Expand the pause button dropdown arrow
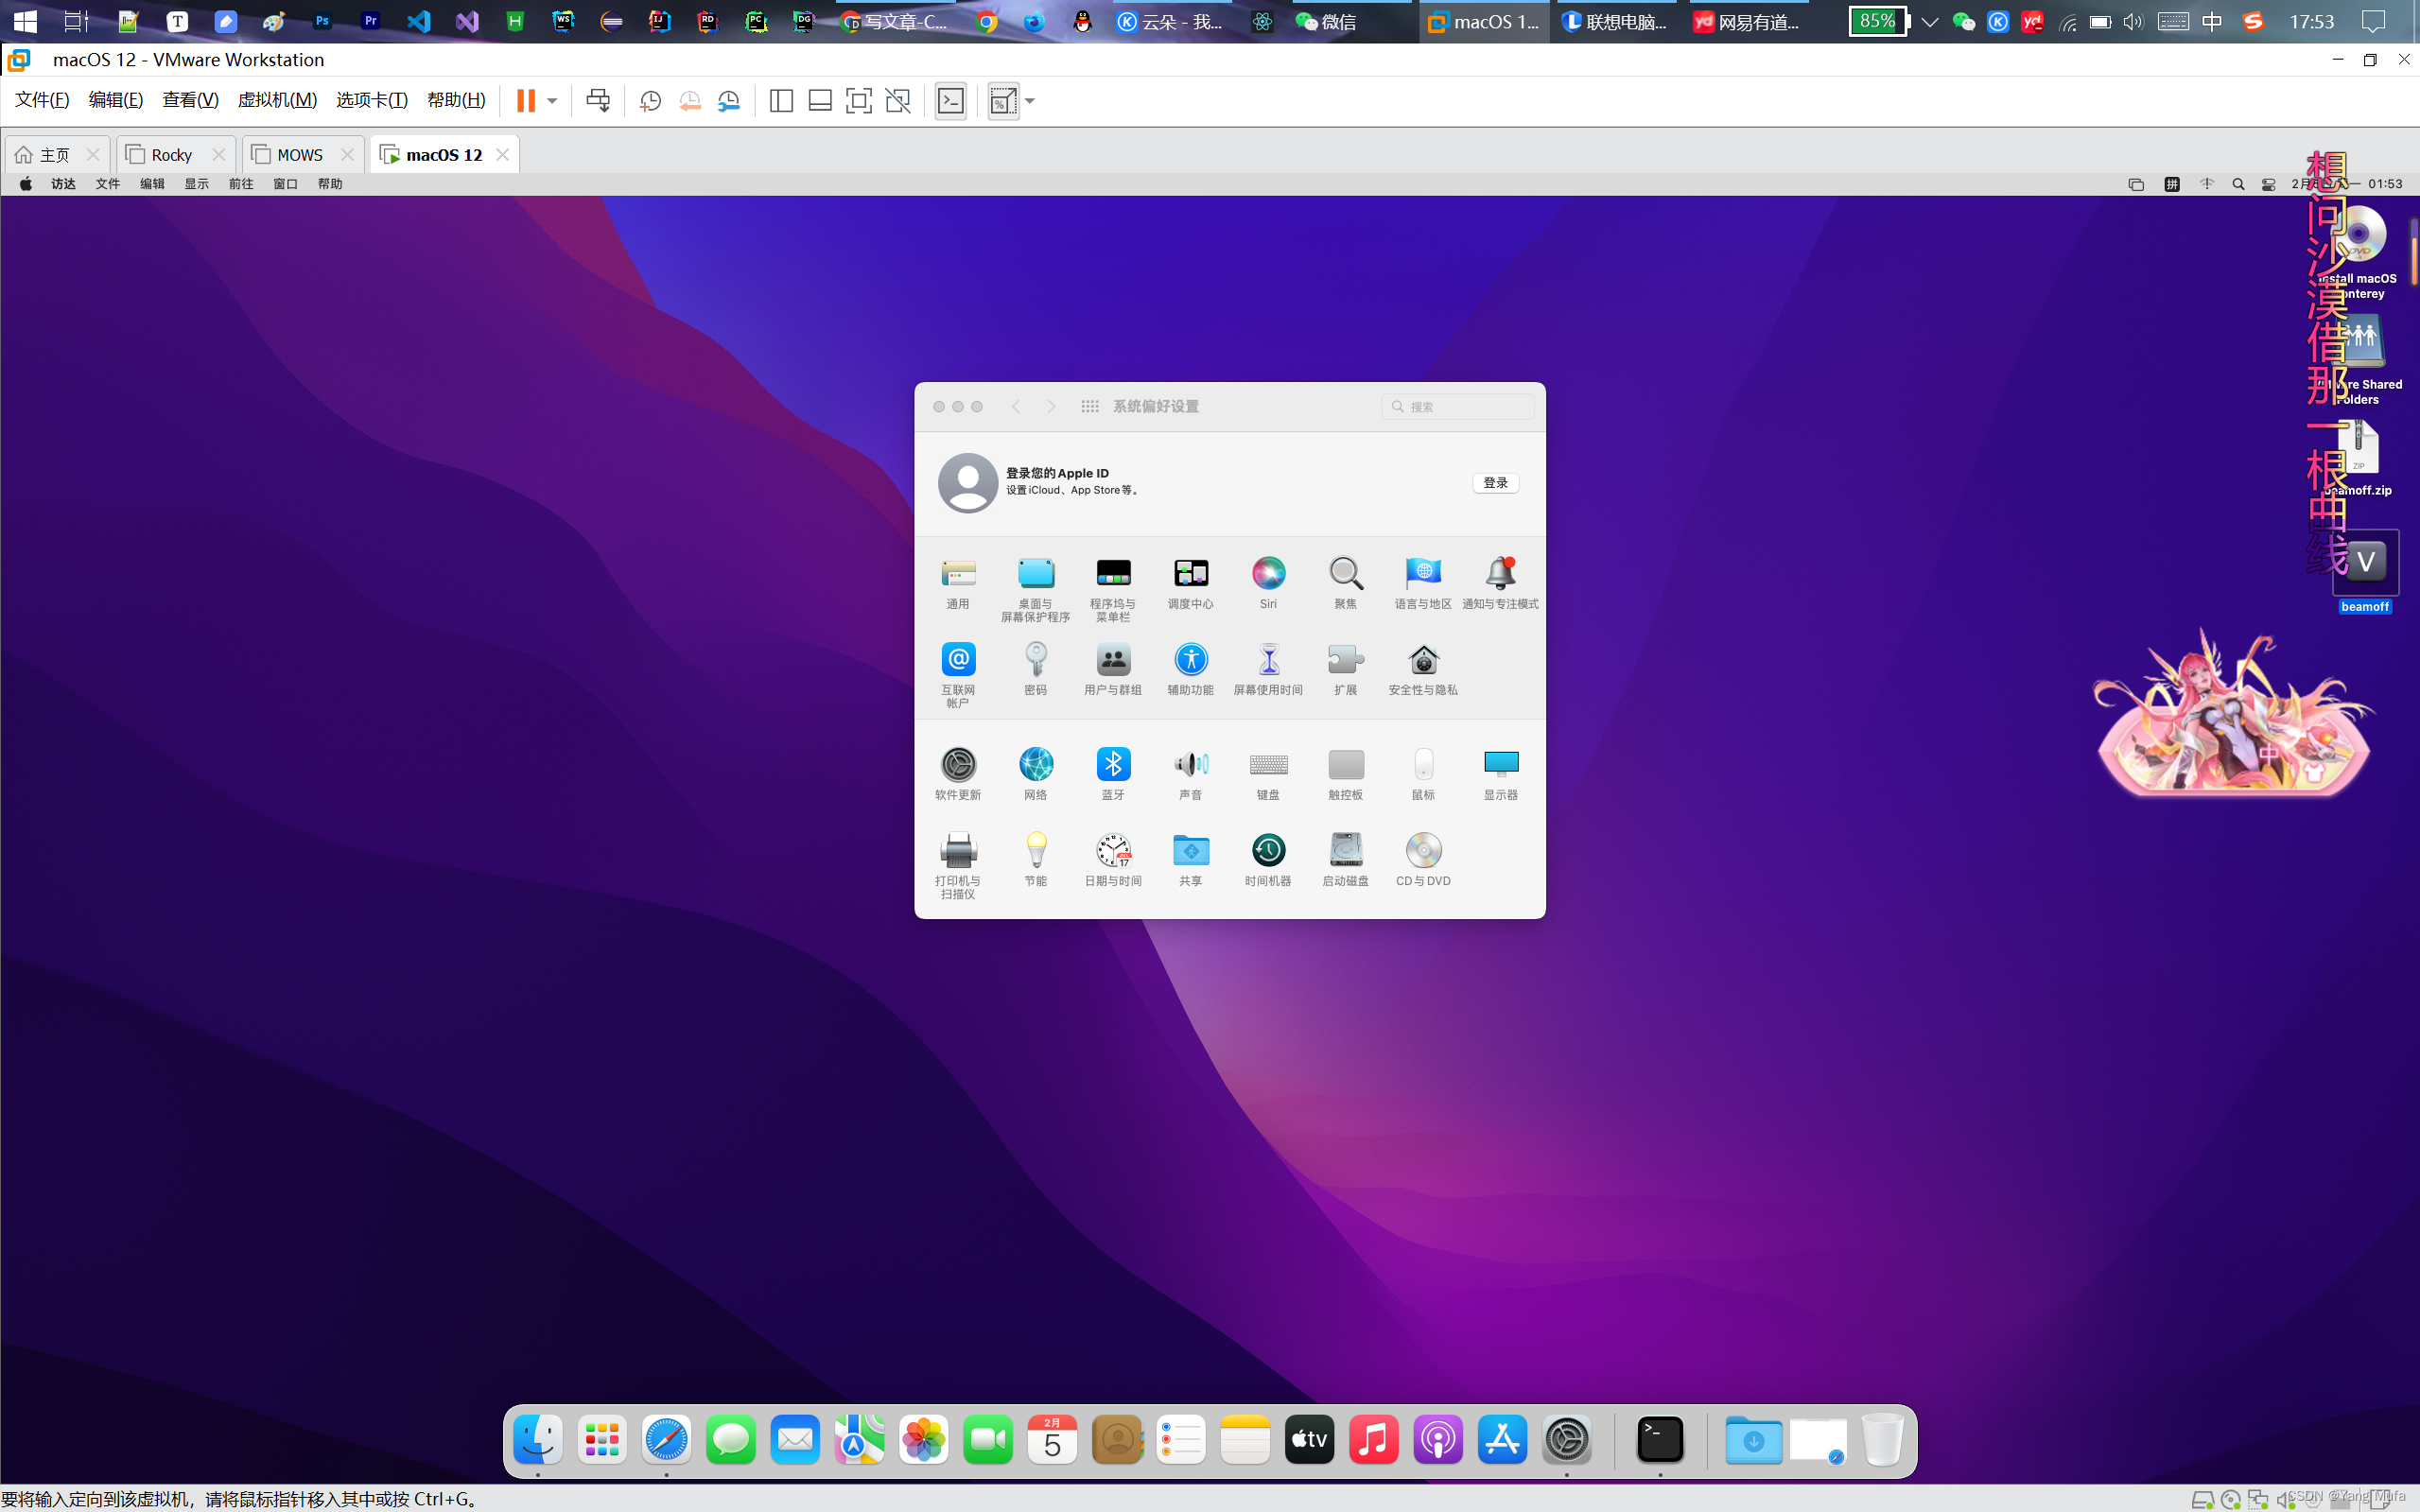 click(x=552, y=101)
